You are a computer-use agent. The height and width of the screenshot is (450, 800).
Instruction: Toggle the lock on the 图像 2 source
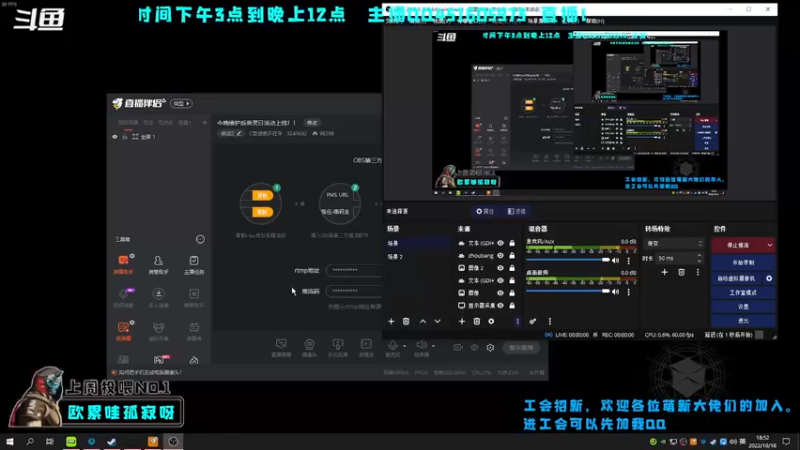point(512,268)
